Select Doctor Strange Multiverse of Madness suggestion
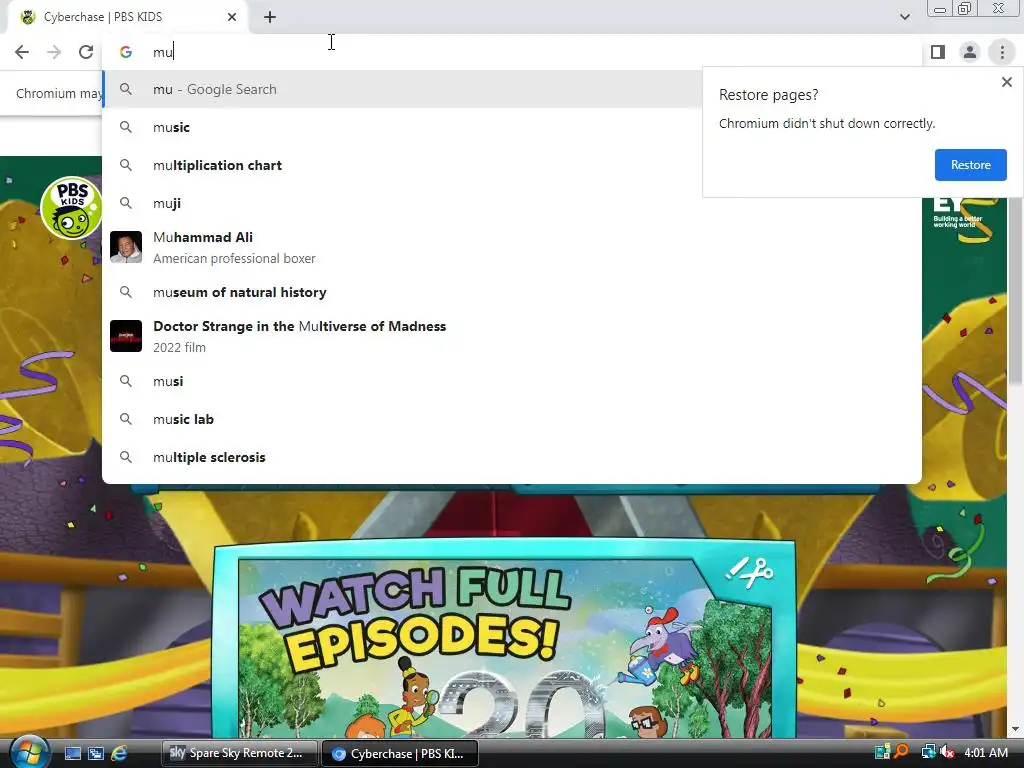Screen dimensions: 1024x768 (x=511, y=336)
